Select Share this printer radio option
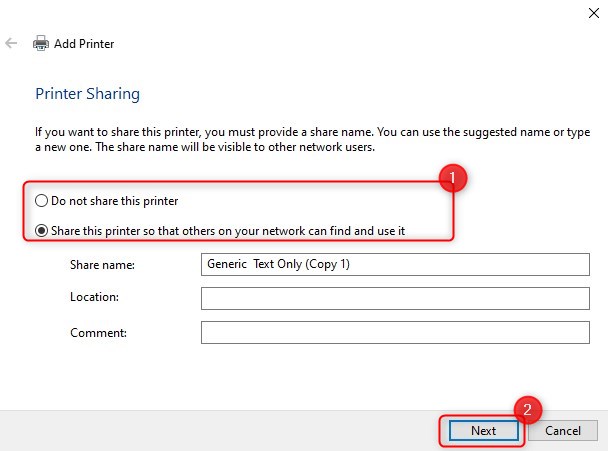Image resolution: width=608 pixels, height=451 pixels. point(220,231)
